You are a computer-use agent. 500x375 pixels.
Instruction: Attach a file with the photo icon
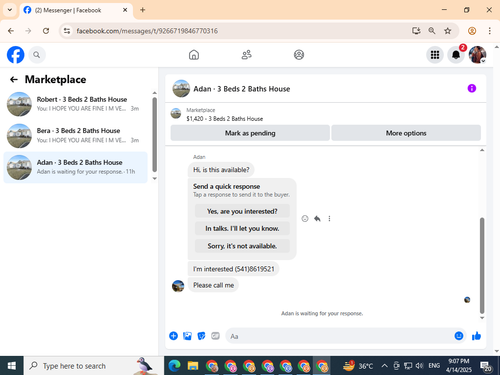tap(187, 336)
